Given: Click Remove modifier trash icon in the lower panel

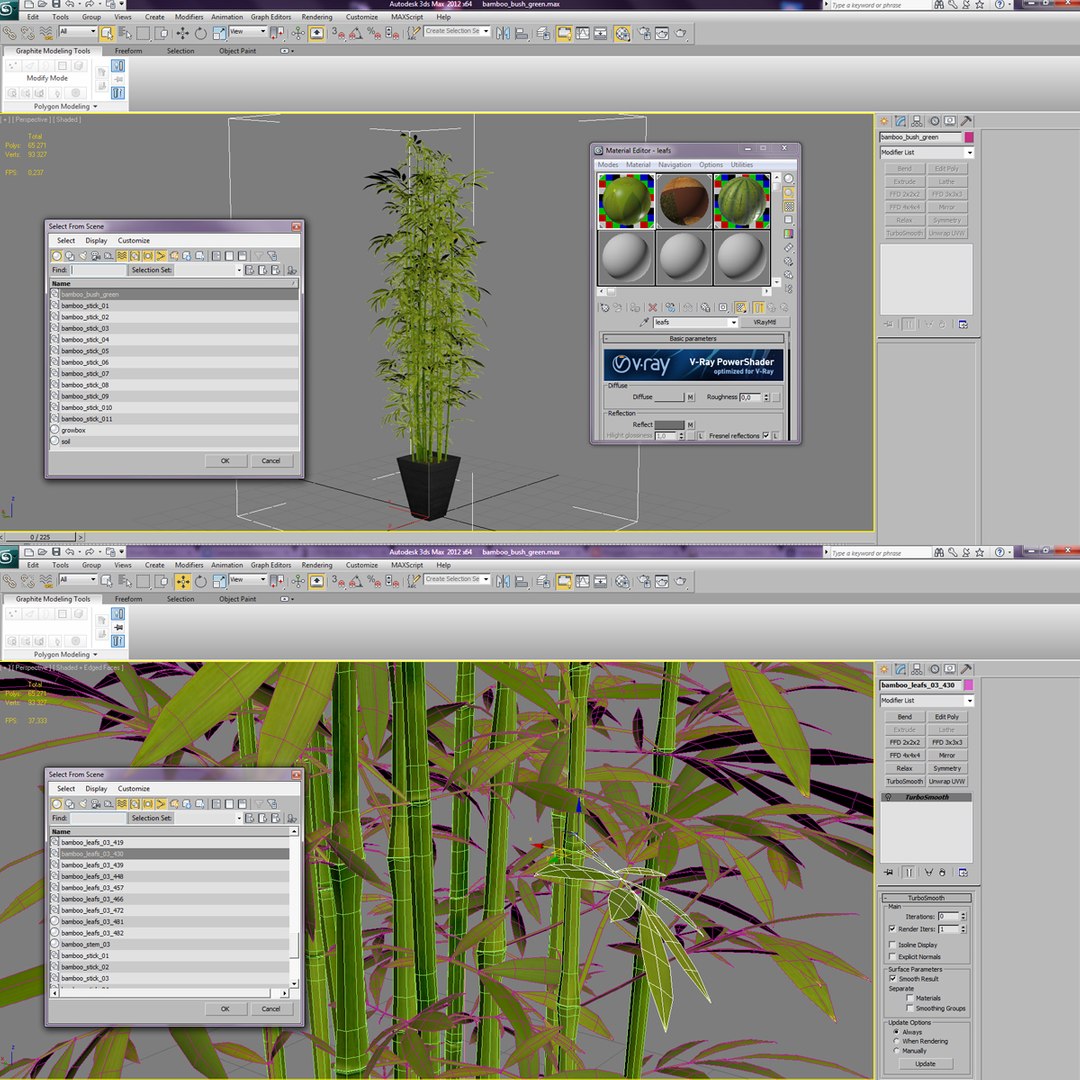Looking at the screenshot, I should [x=942, y=872].
